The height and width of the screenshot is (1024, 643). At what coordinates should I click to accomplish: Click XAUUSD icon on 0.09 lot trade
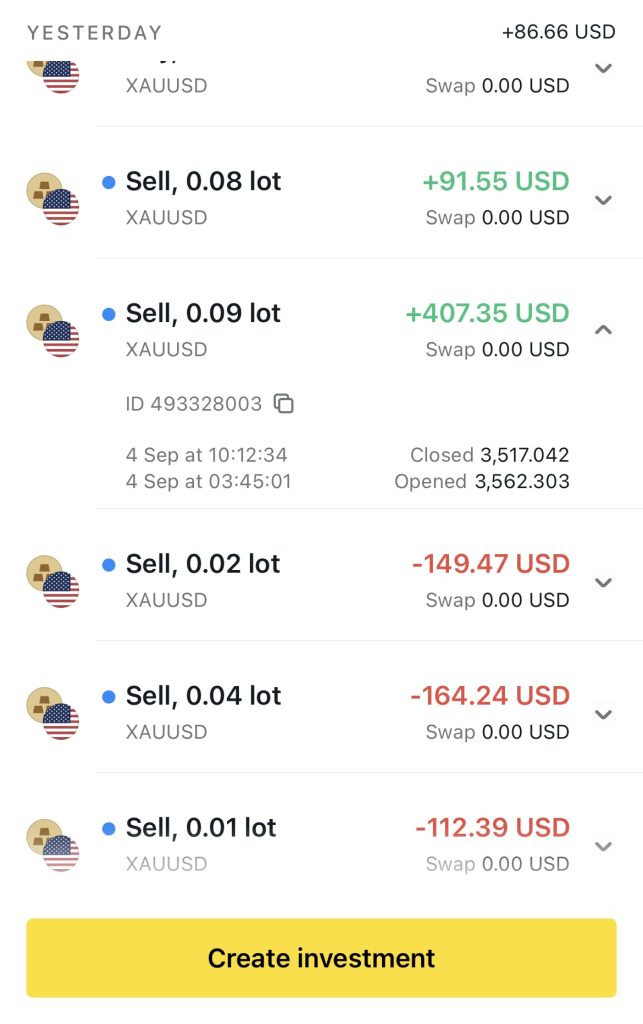52,330
